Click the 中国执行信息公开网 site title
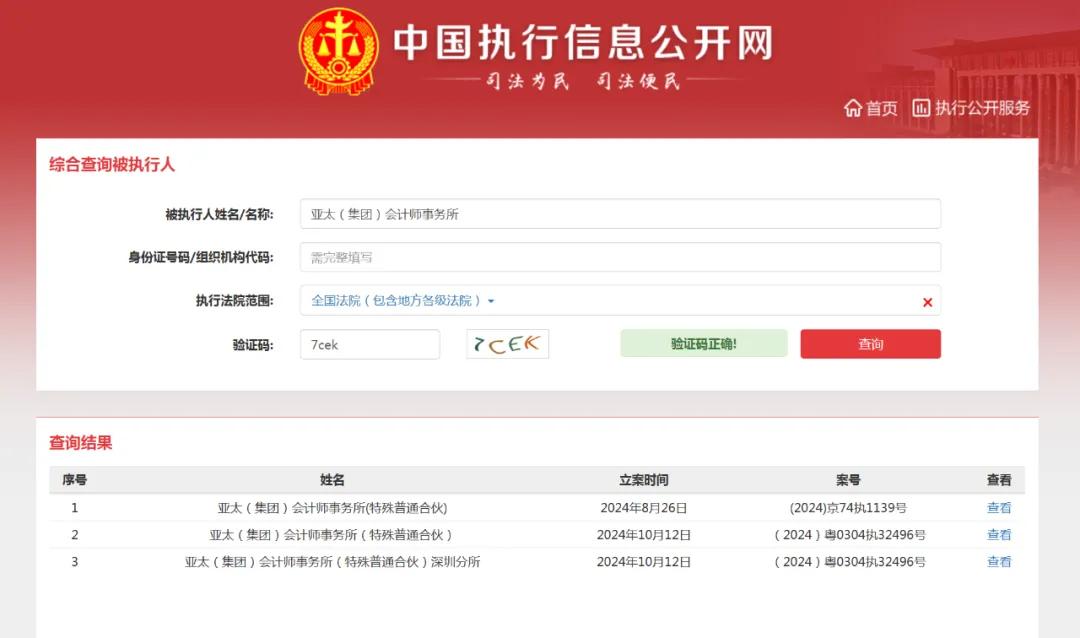Viewport: 1080px width, 638px height. (583, 42)
